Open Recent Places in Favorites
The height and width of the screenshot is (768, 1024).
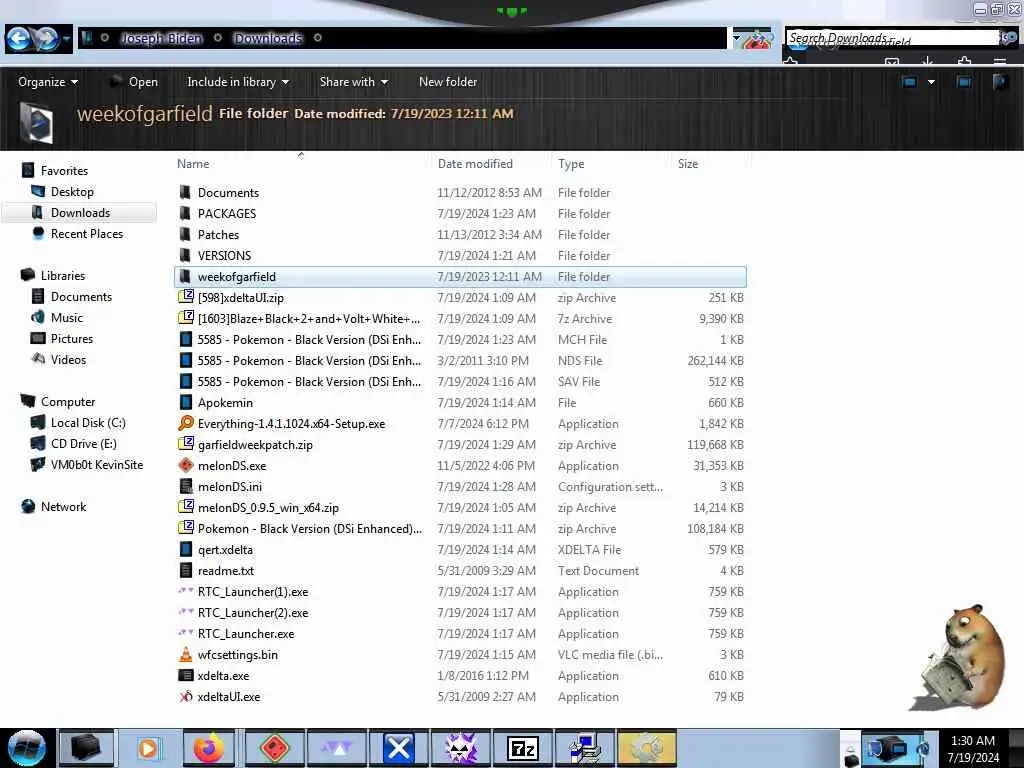click(87, 233)
